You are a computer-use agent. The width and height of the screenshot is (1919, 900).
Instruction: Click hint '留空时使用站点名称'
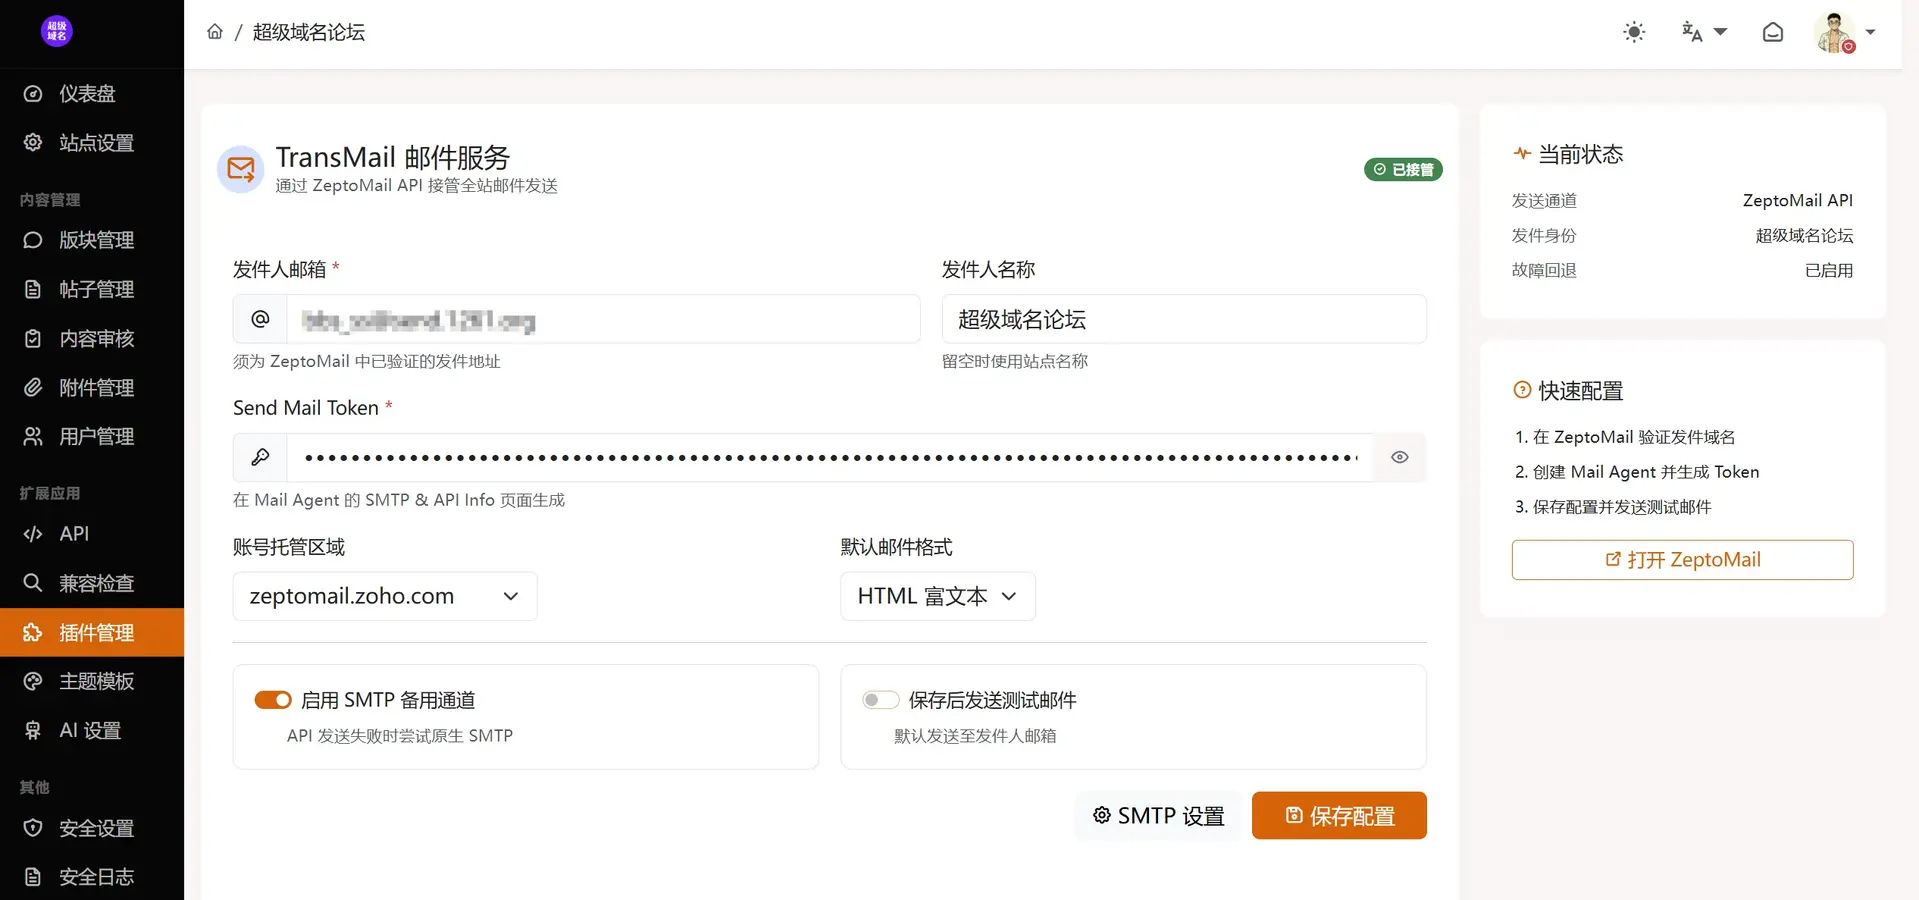coord(1015,361)
